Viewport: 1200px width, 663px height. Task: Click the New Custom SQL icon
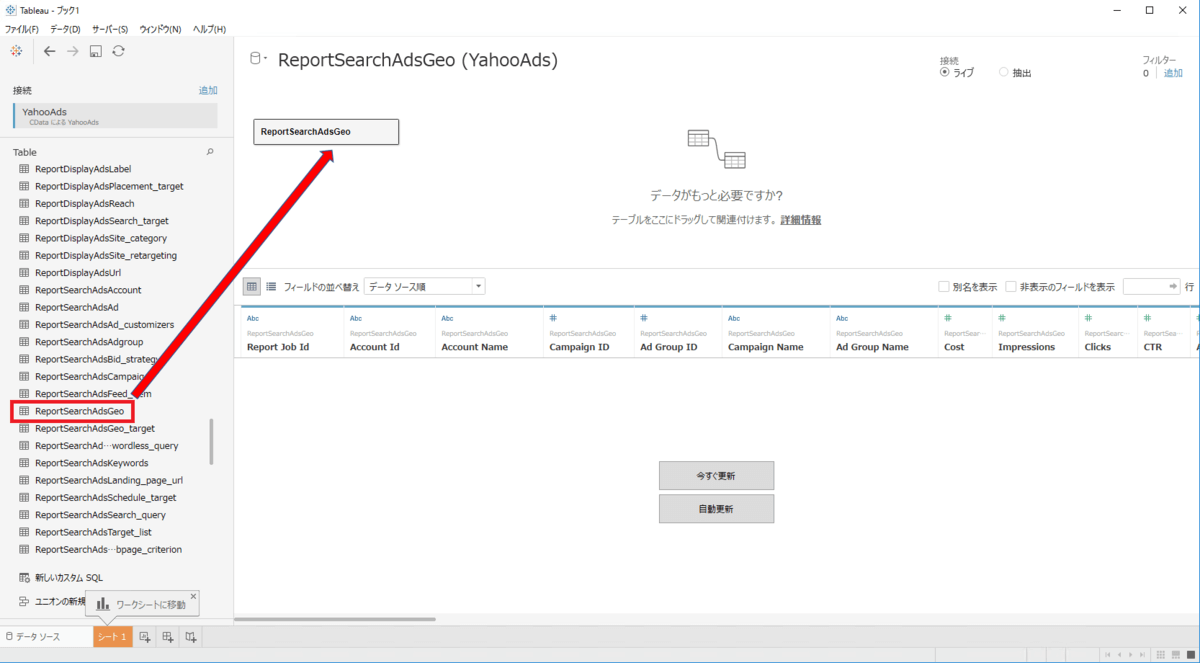tap(25, 577)
